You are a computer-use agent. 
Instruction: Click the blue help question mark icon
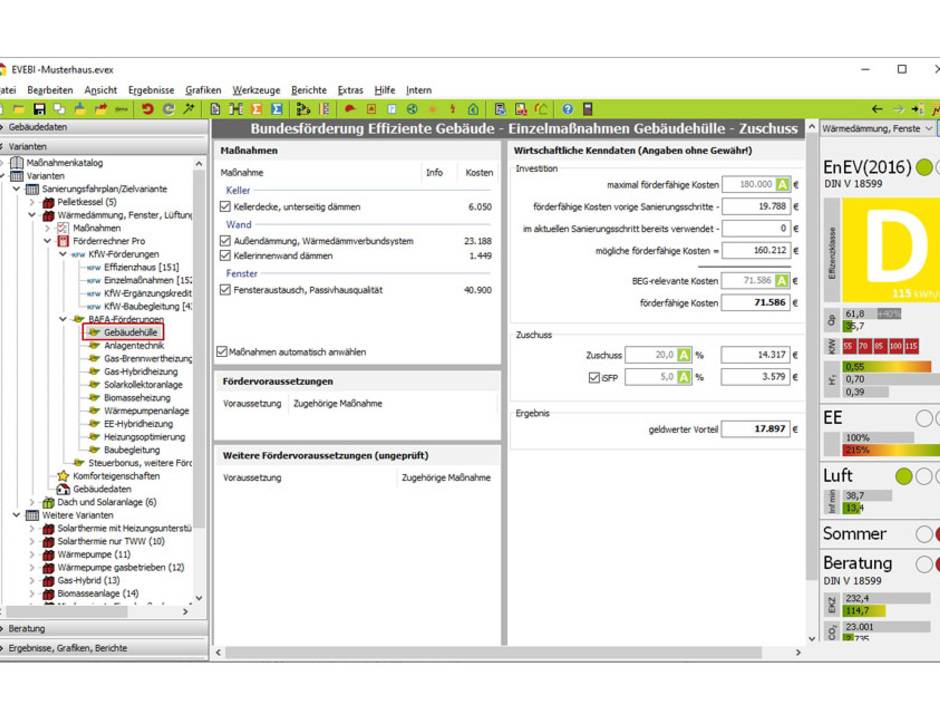coord(567,109)
